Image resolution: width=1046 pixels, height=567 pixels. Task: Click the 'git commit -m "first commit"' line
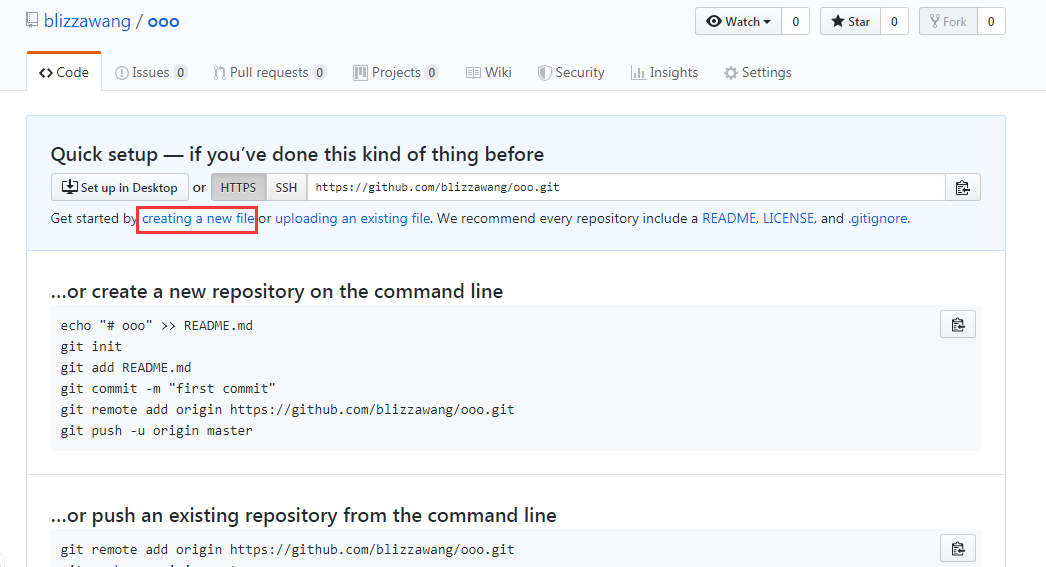tap(168, 389)
